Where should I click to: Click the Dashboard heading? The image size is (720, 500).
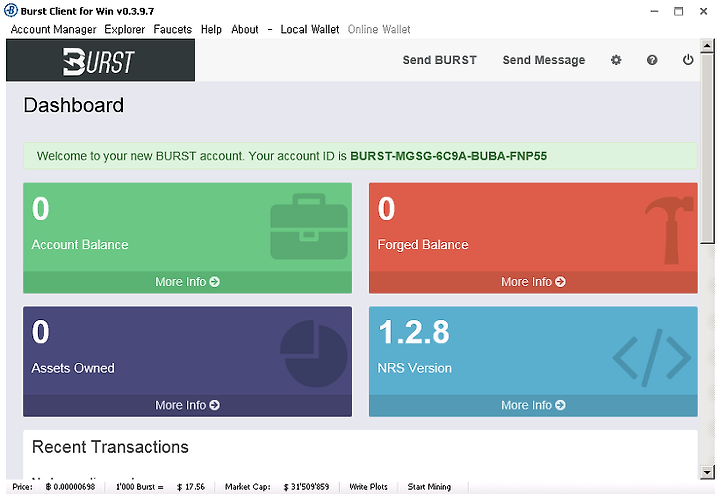point(73,105)
